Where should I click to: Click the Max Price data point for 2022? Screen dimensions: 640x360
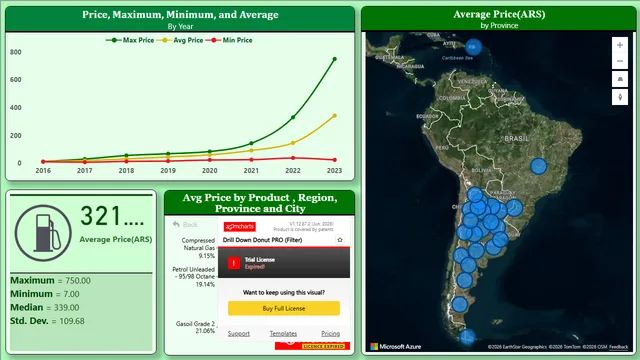293,117
